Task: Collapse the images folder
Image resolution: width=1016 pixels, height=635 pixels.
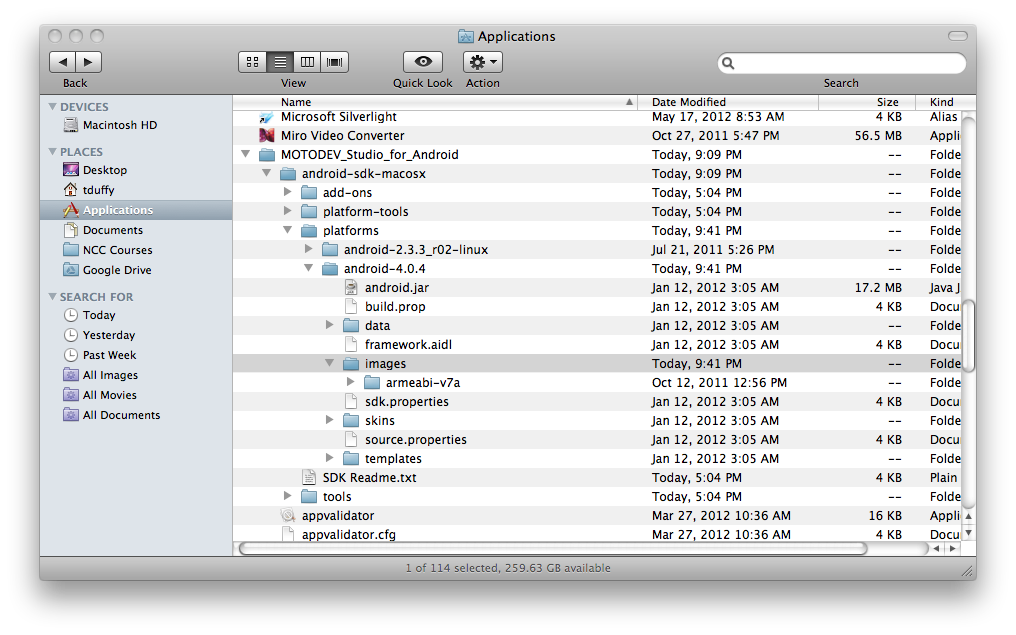Action: 329,363
